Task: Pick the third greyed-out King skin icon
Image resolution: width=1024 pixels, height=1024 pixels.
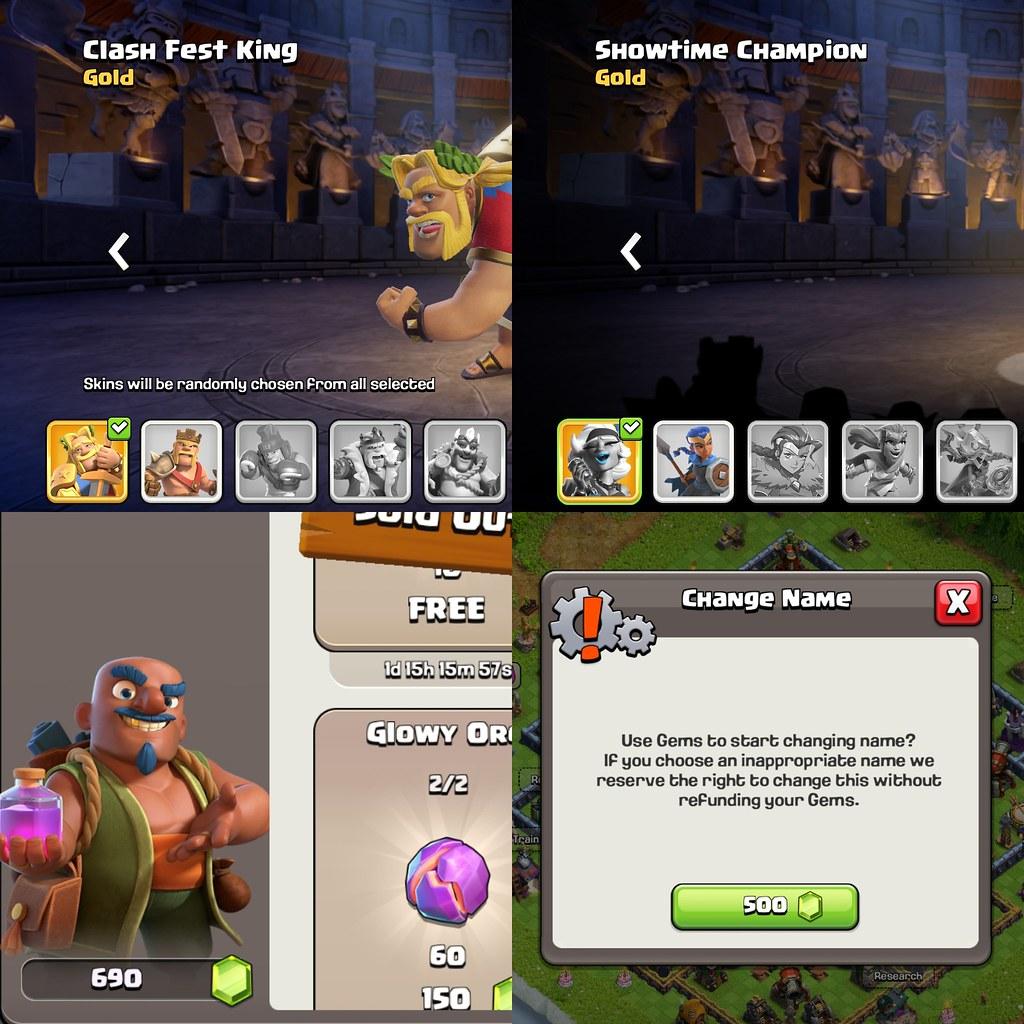Action: click(276, 461)
